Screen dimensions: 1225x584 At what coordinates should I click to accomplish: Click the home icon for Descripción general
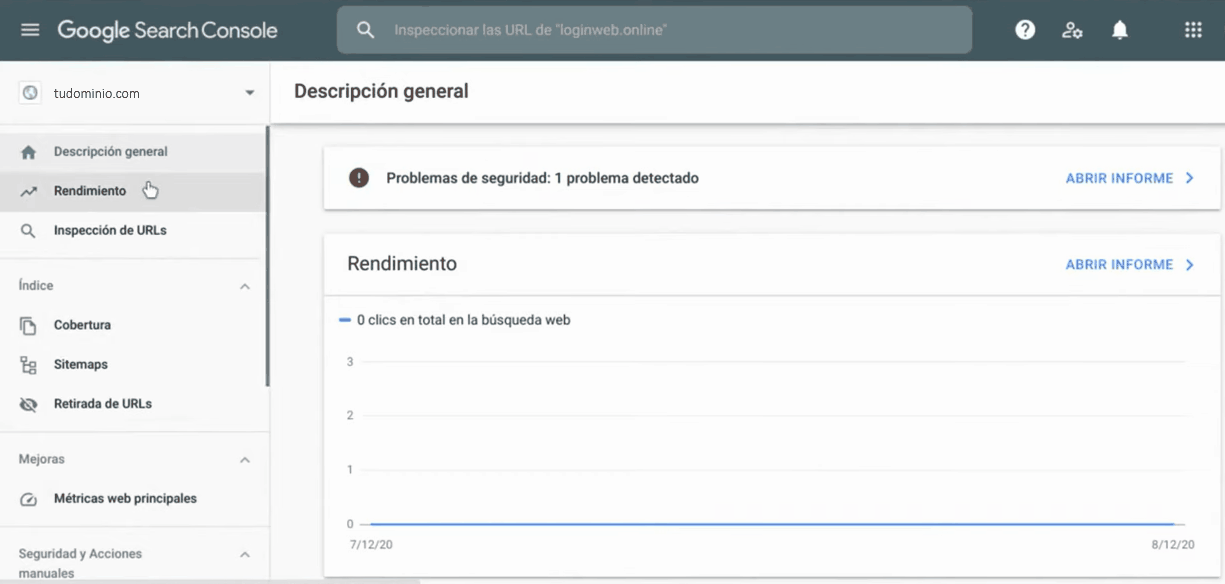click(28, 152)
